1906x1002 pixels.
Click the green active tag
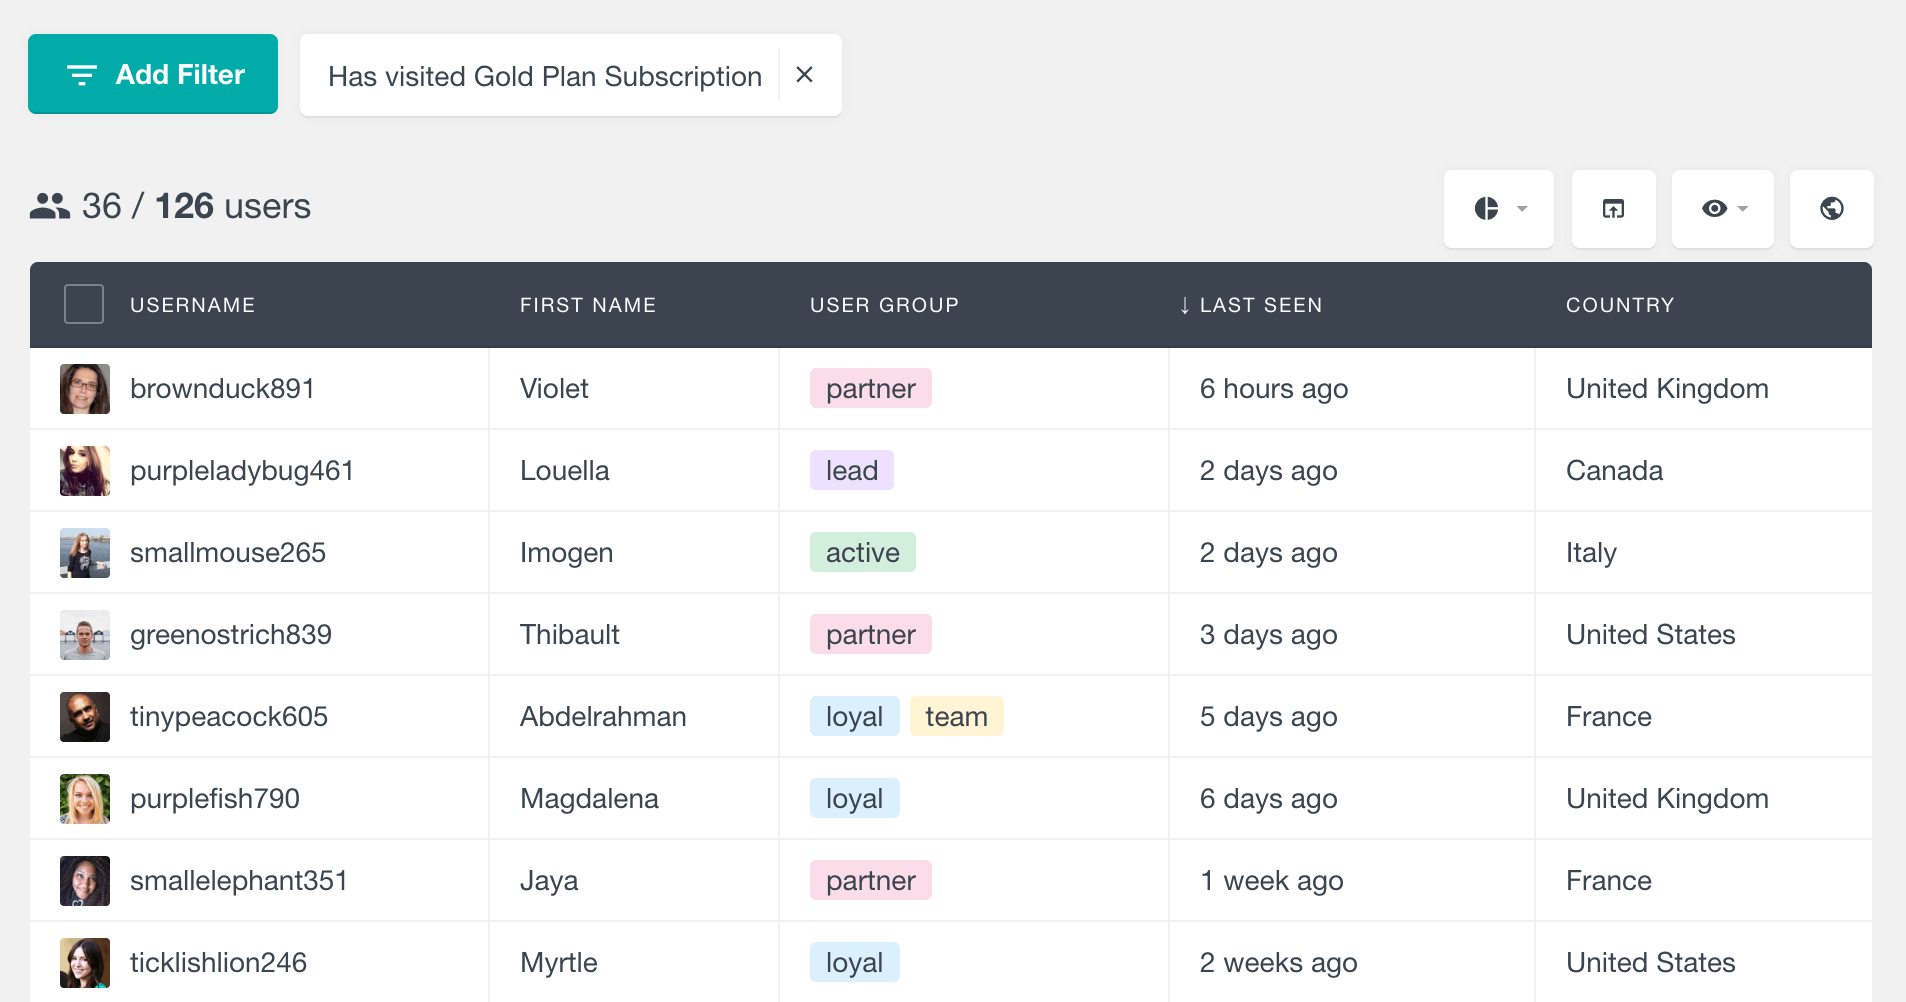[x=862, y=553]
